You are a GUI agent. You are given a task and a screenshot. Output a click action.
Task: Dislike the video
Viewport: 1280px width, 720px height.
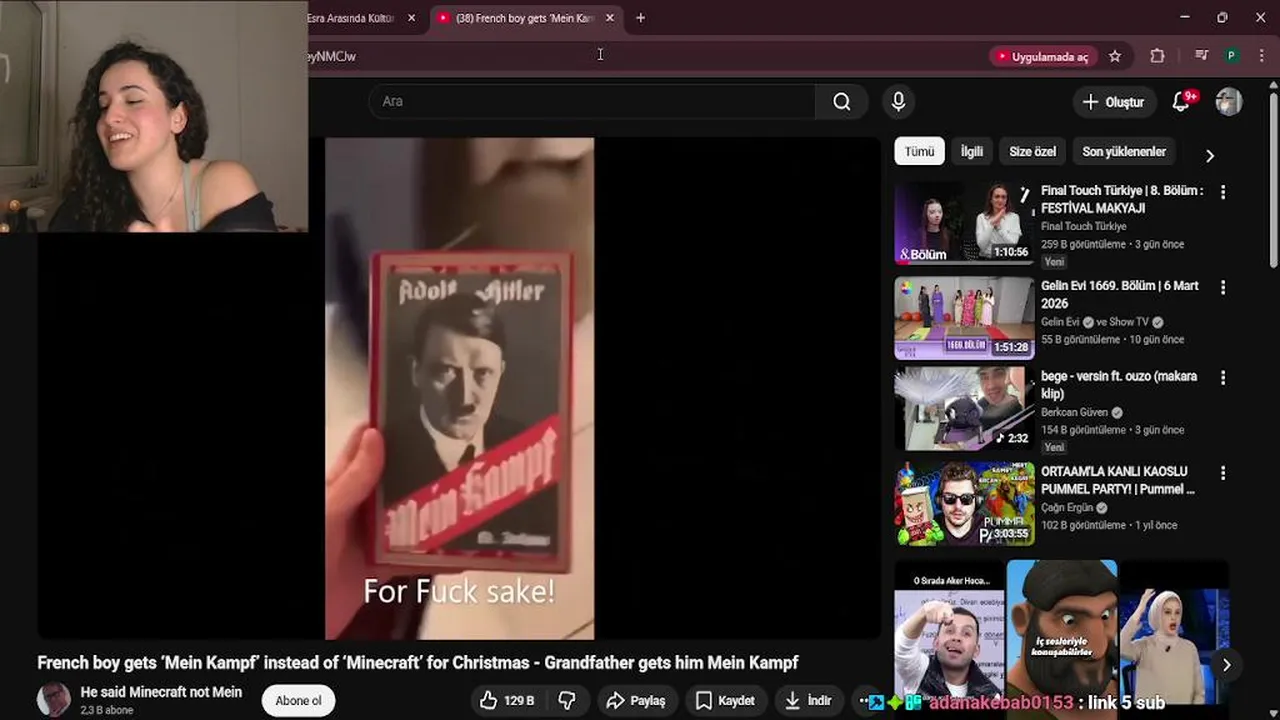click(x=567, y=701)
